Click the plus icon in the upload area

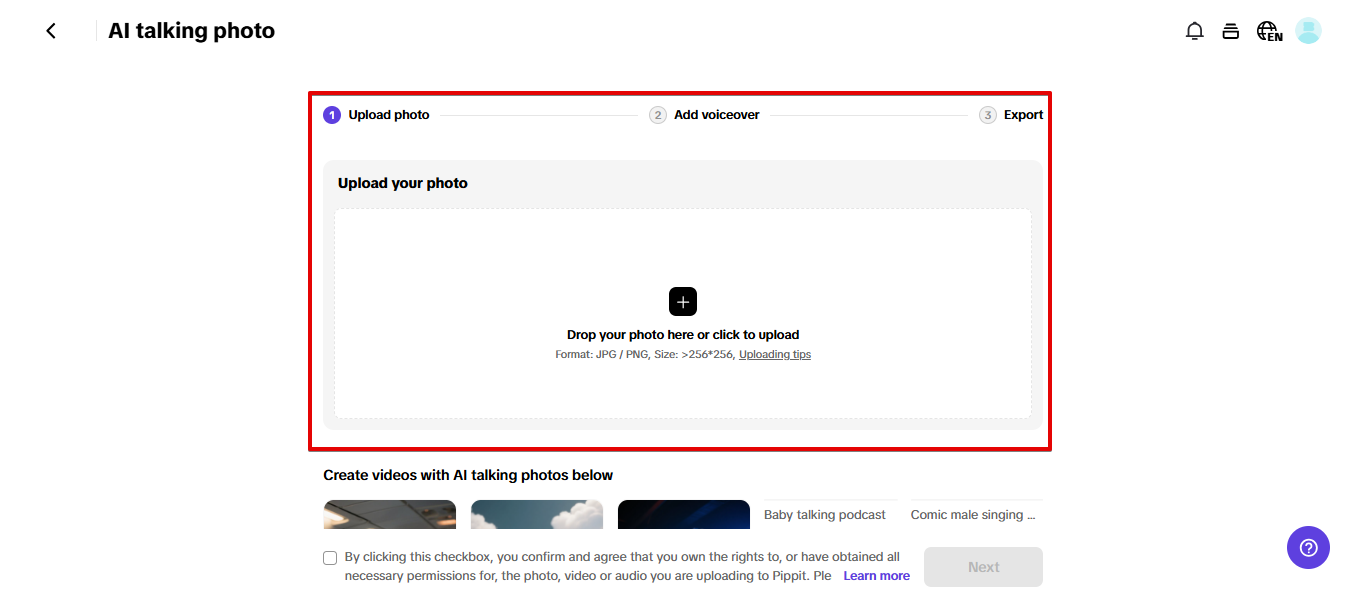point(683,301)
